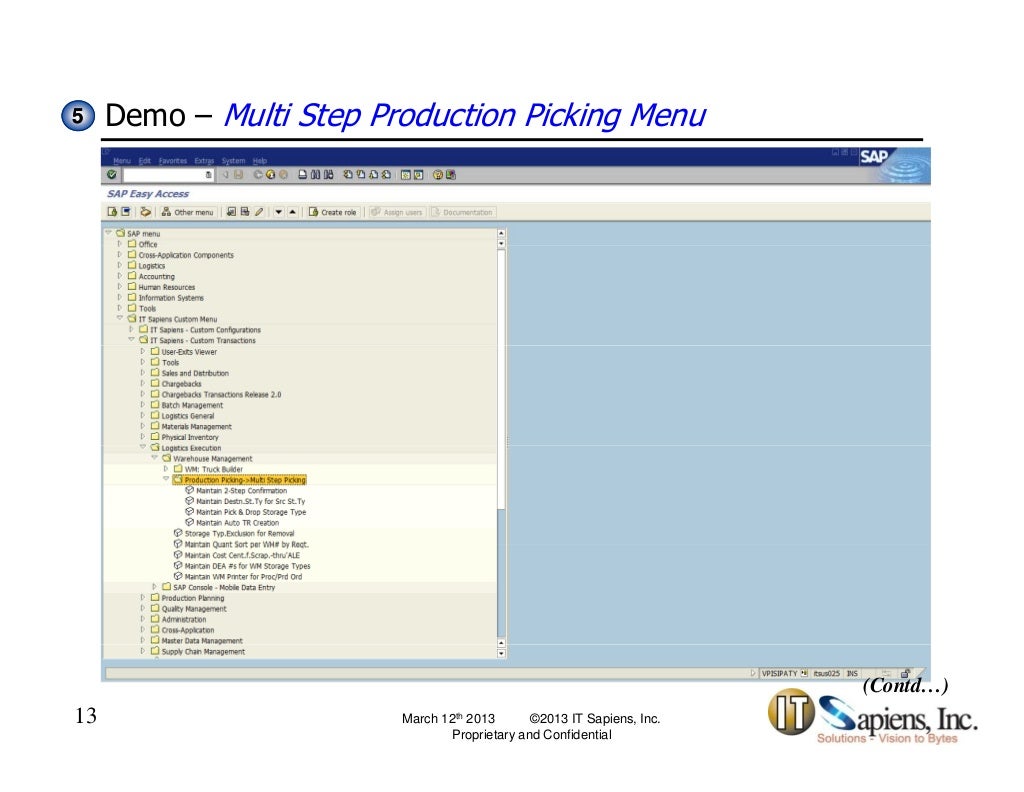Select Chargebacks Transactions Release 2.0 row
1024x792 pixels.
221,394
